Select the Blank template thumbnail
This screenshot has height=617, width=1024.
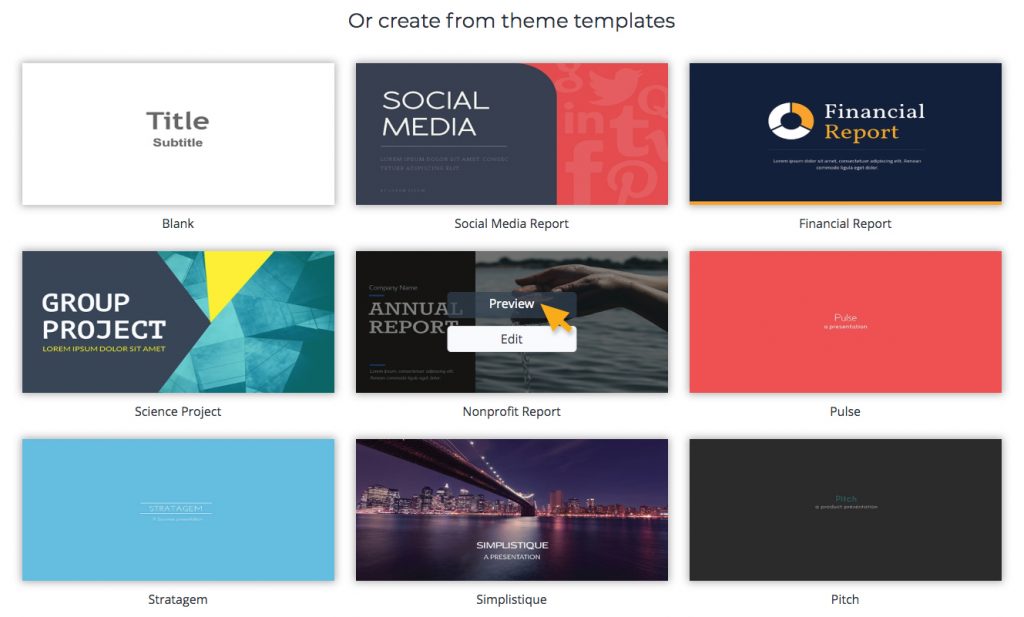[177, 133]
